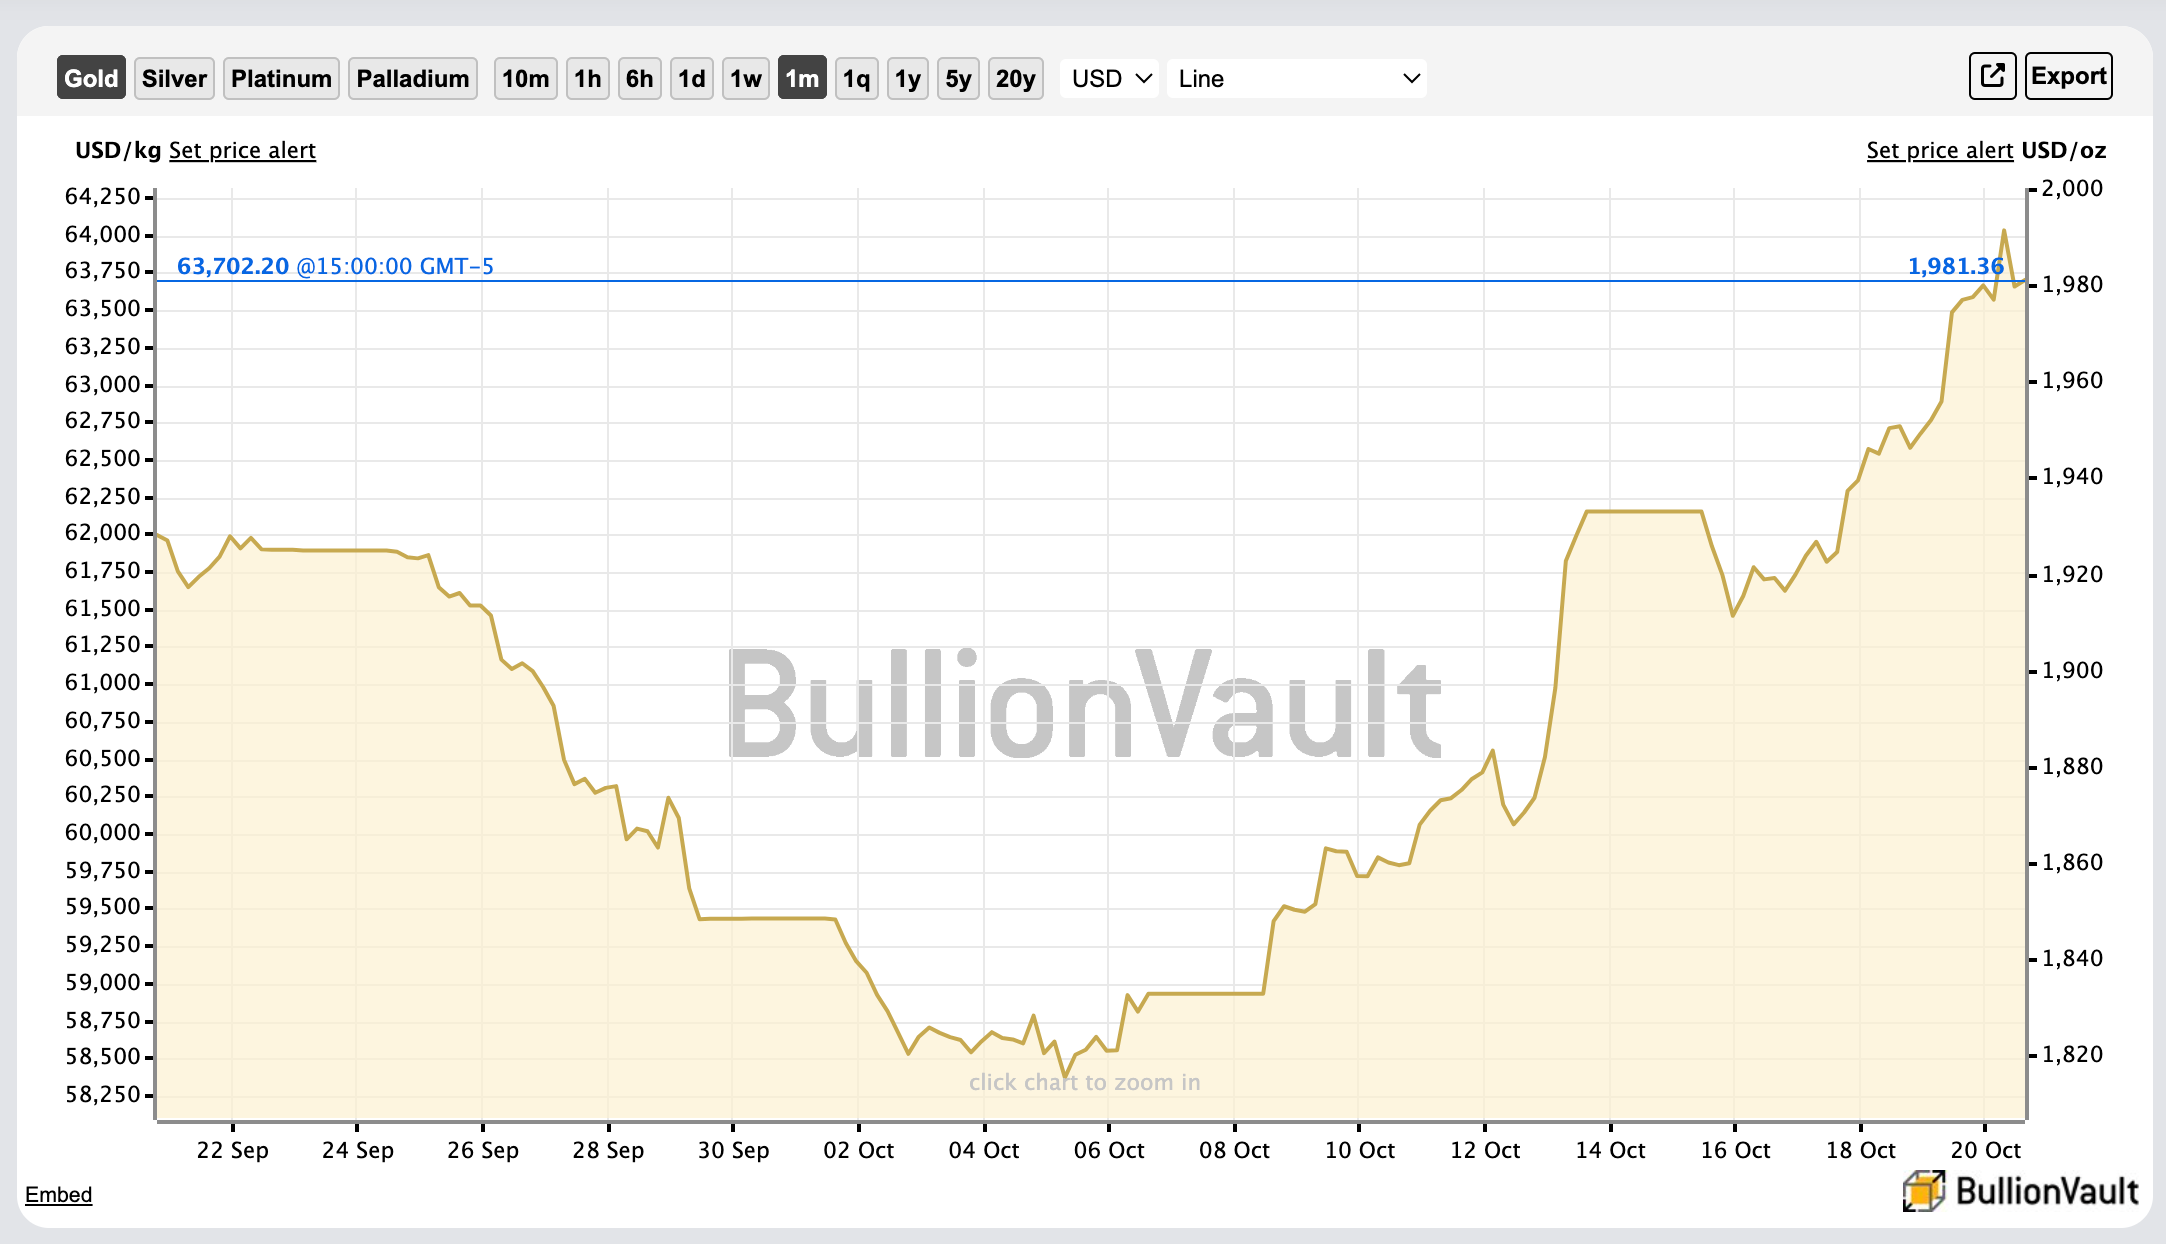Screen dimensions: 2166x1244
Task: Open the Embed link
Action: (x=58, y=1194)
